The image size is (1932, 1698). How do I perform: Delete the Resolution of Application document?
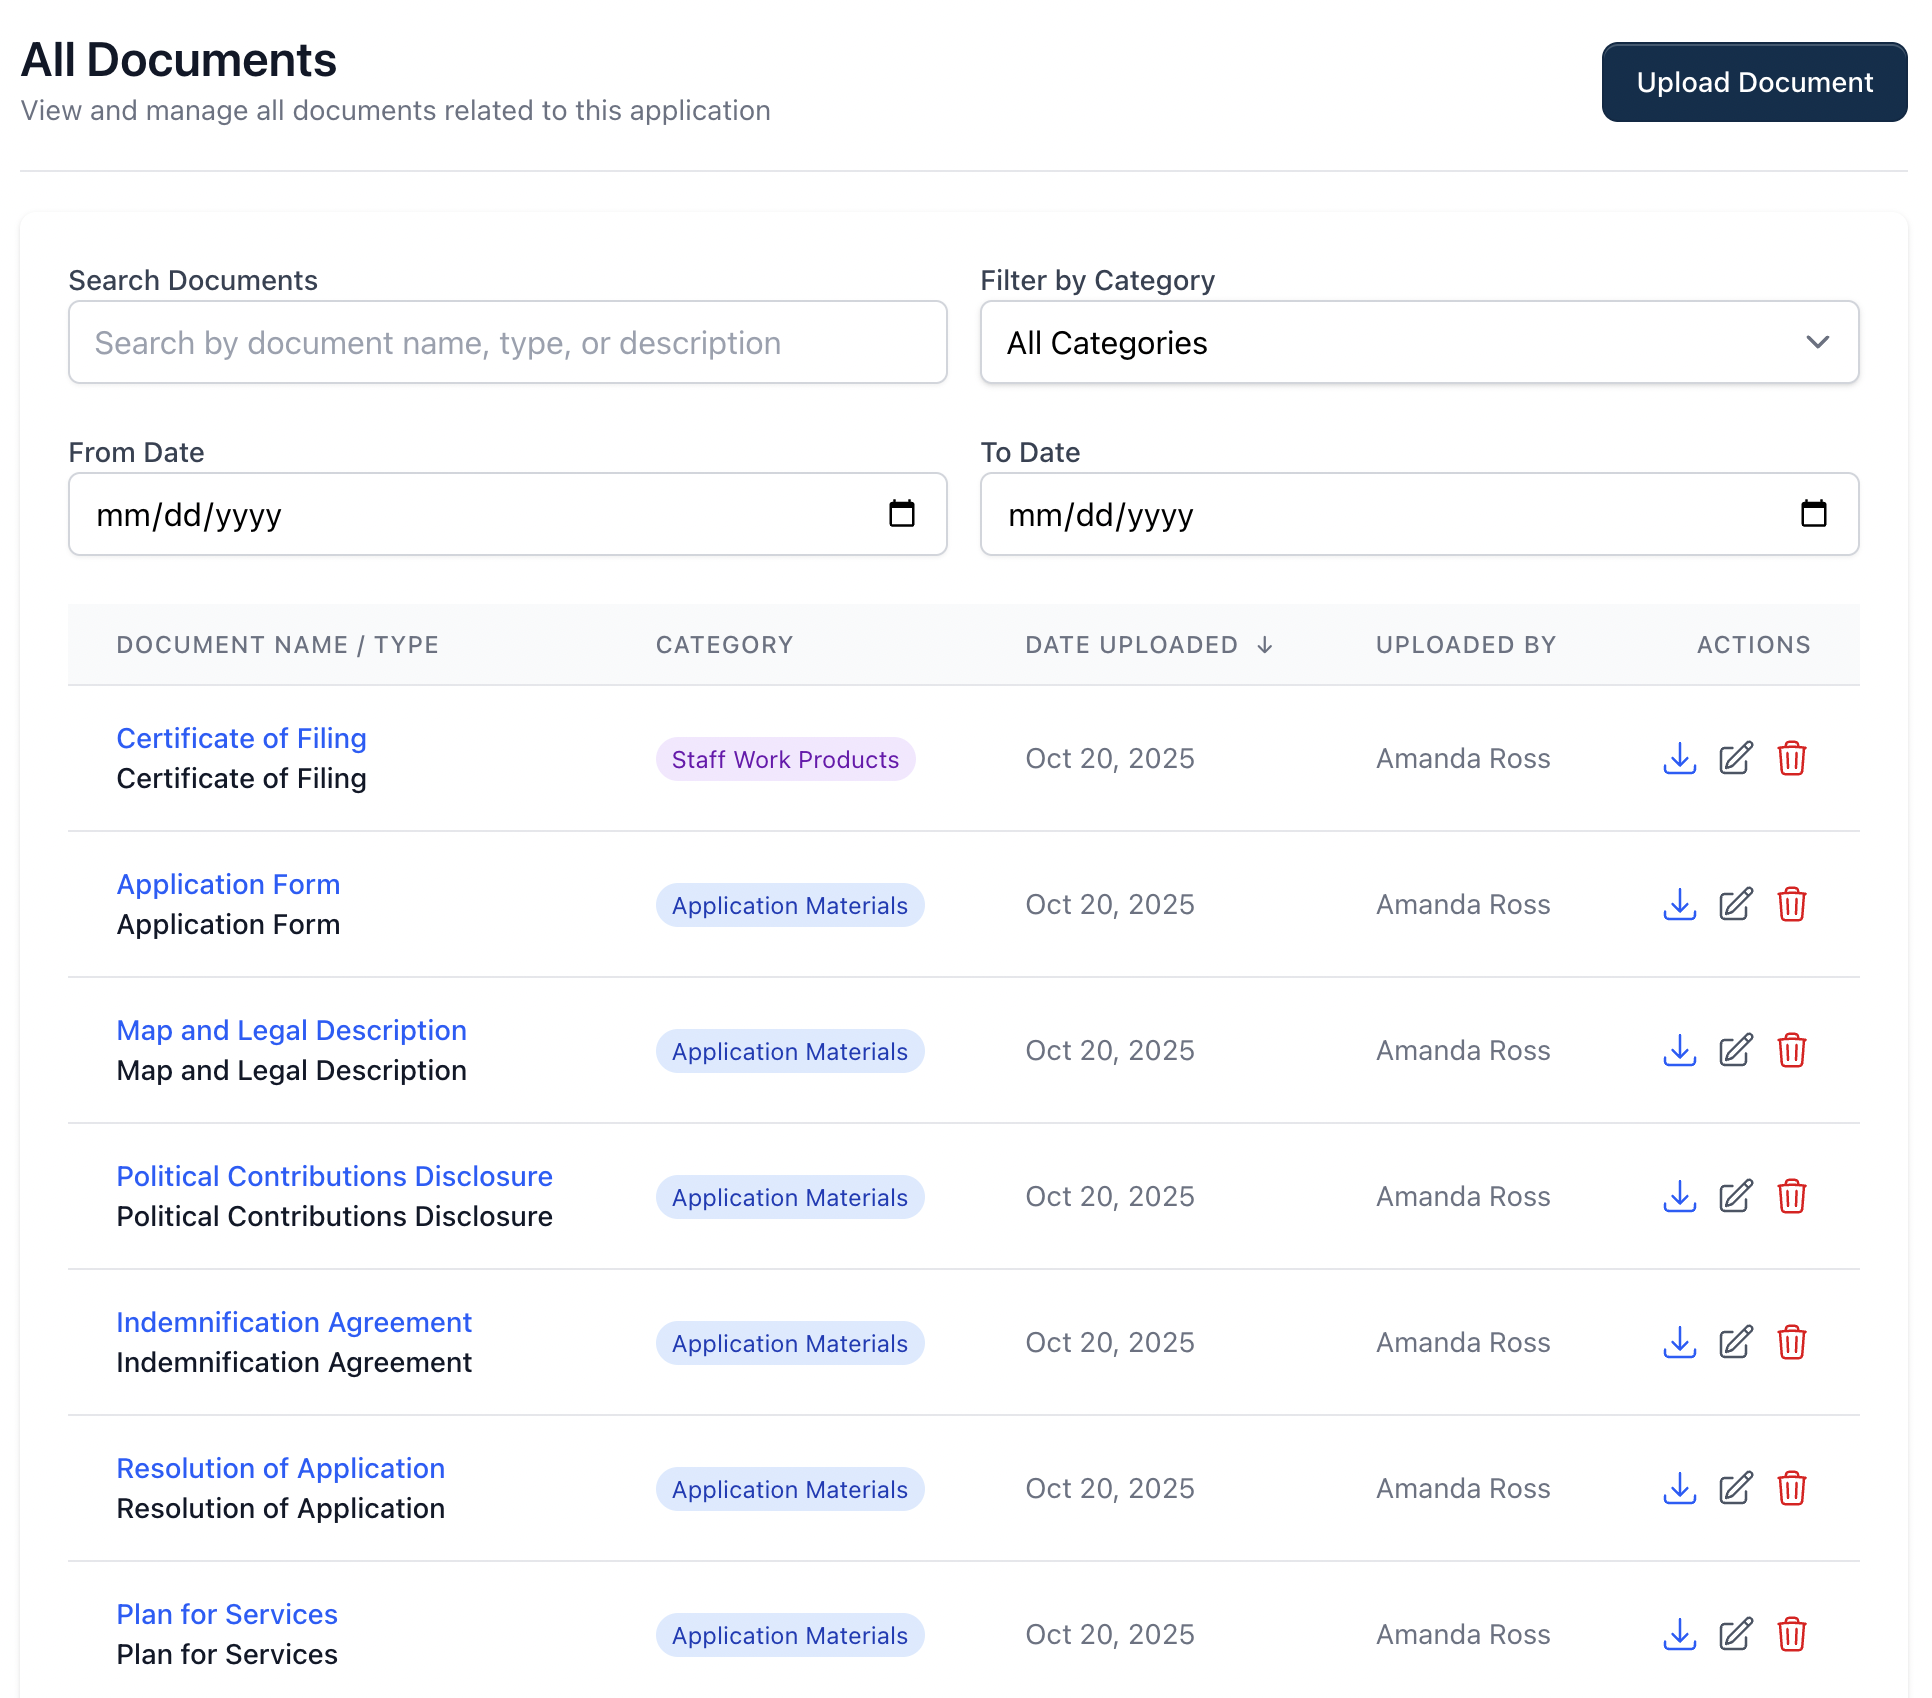coord(1793,1489)
